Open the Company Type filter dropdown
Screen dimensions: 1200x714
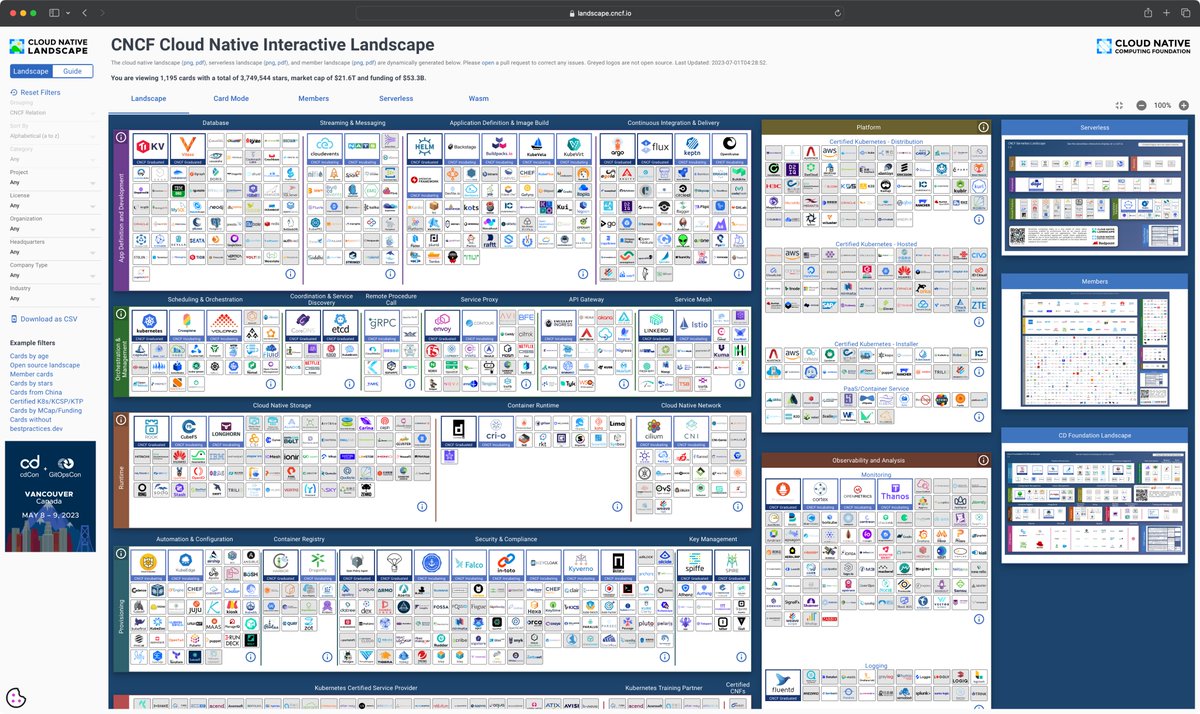pyautogui.click(x=53, y=276)
